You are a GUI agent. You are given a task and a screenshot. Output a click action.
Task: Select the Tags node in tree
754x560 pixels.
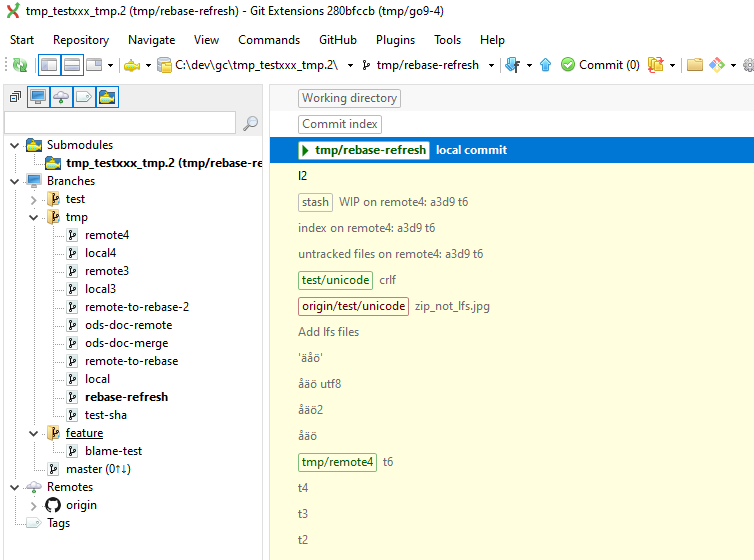[x=58, y=523]
